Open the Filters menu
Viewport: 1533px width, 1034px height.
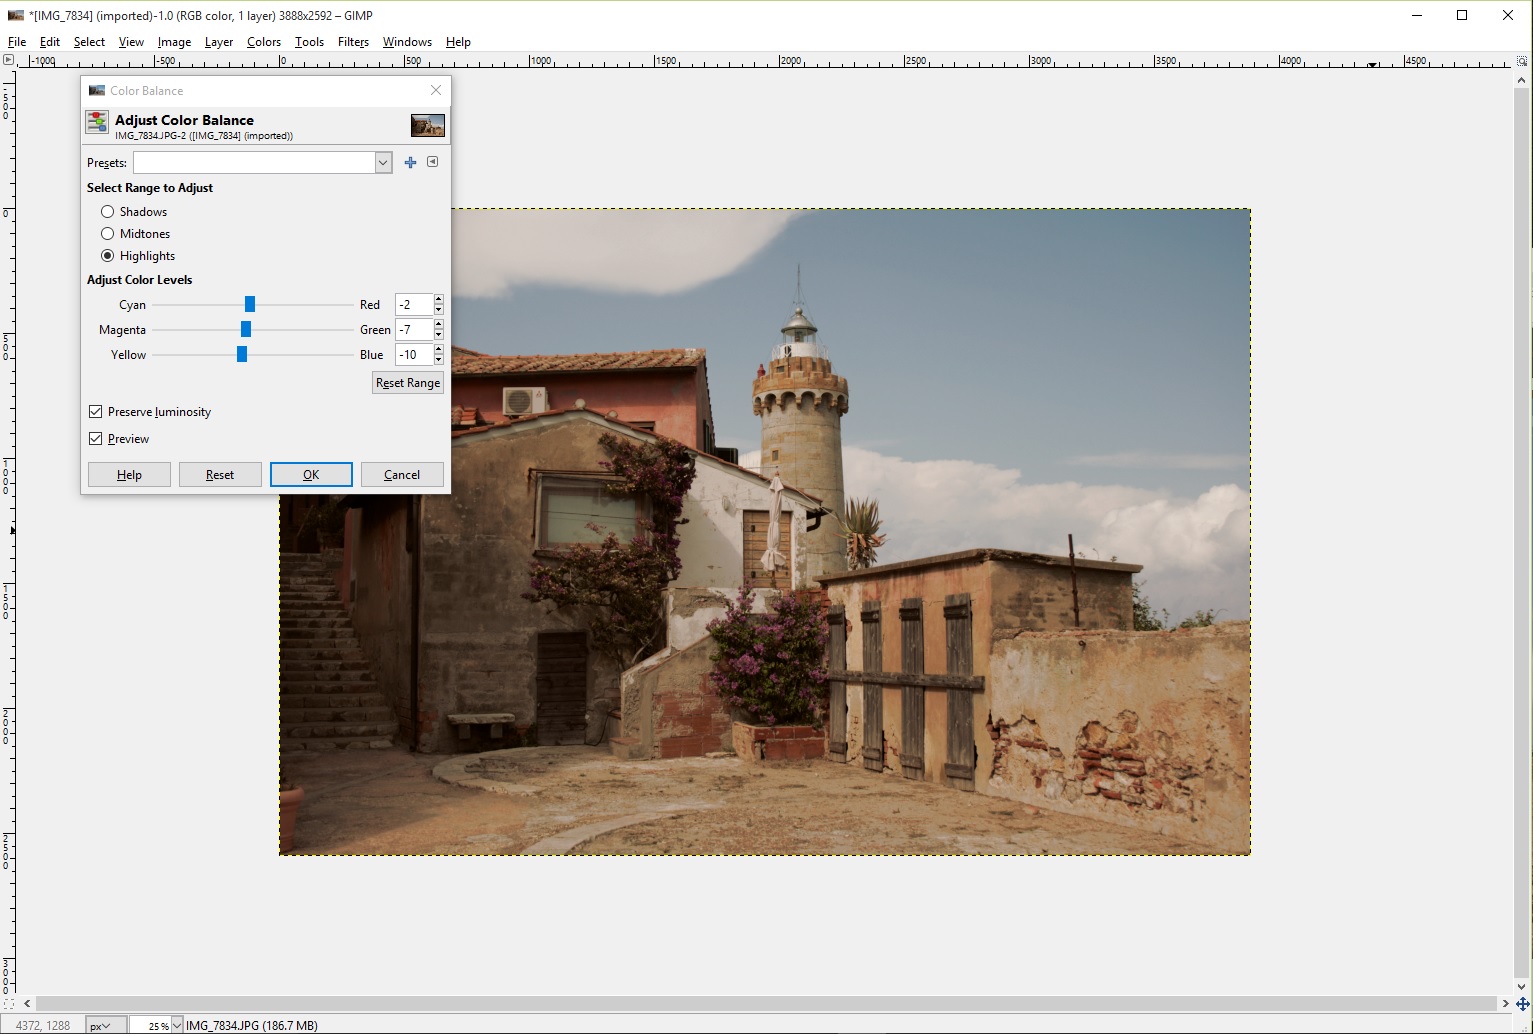coord(353,42)
